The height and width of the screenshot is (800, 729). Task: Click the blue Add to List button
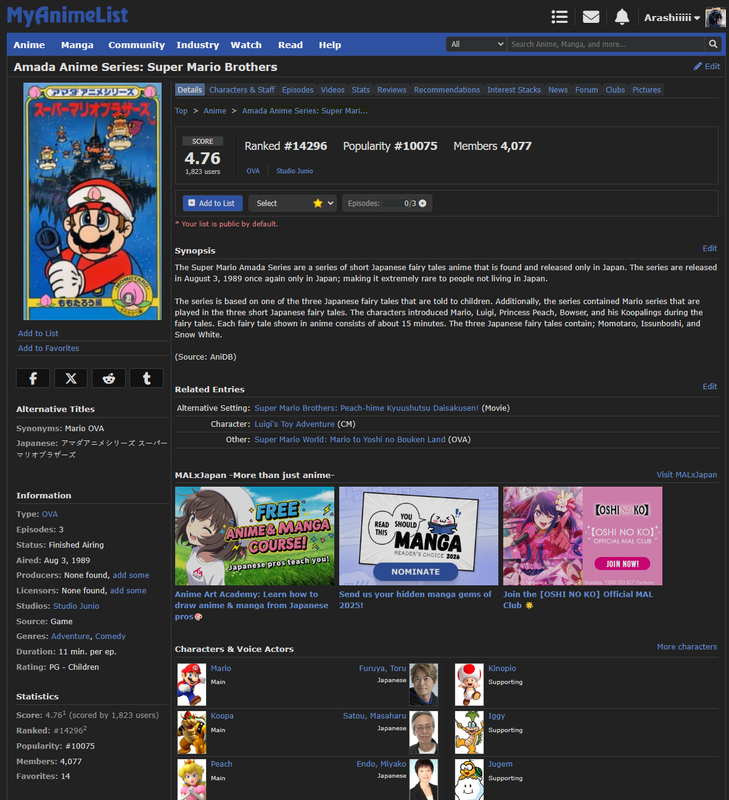pyautogui.click(x=213, y=203)
